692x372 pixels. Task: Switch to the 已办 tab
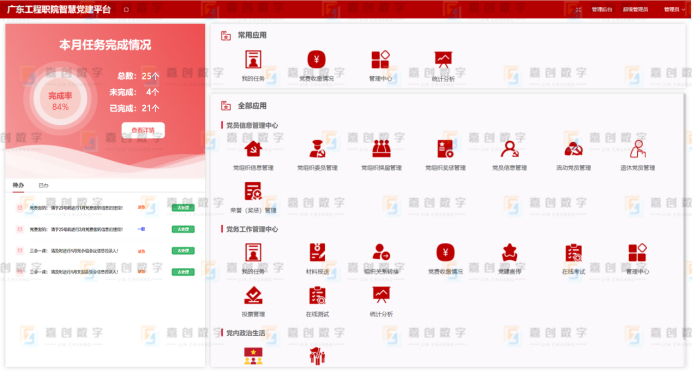tap(43, 185)
